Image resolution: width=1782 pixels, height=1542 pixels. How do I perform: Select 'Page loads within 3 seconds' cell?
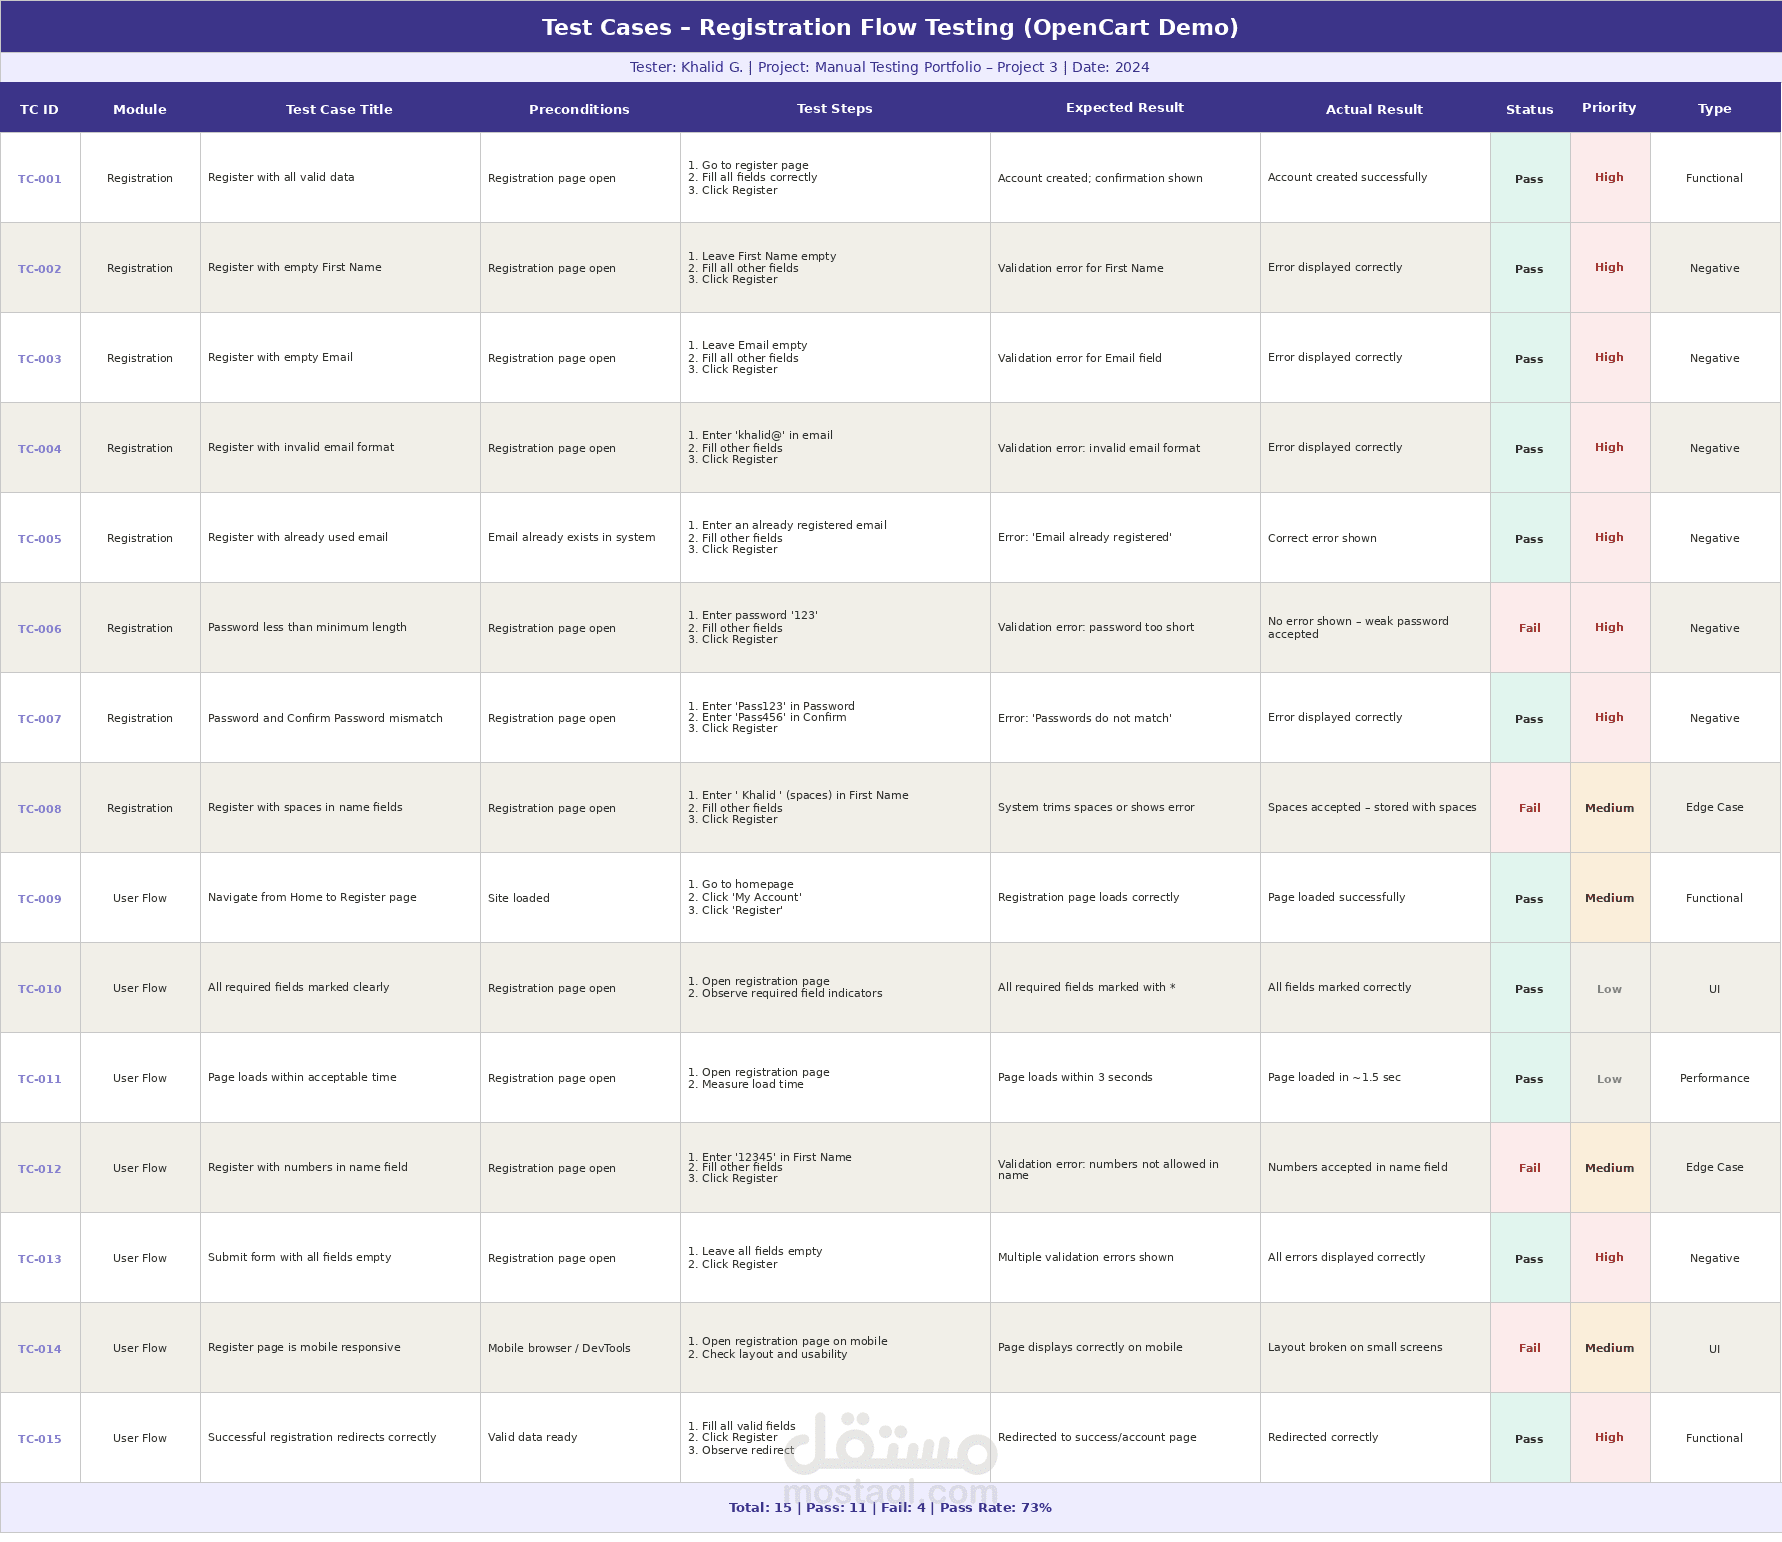coord(1075,1077)
